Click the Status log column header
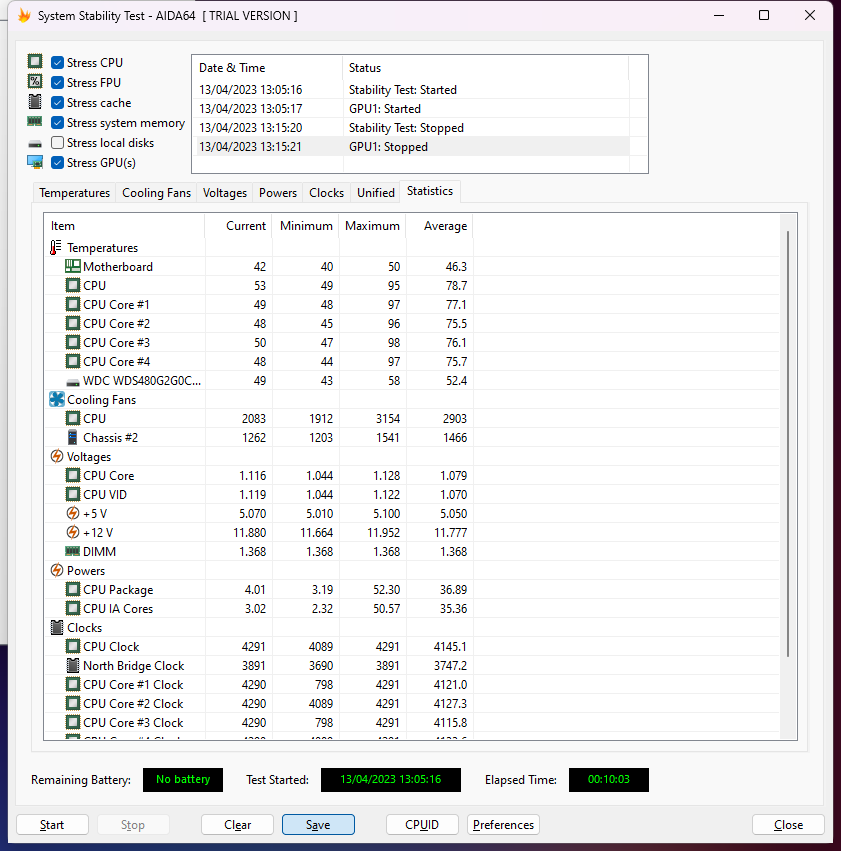 [x=486, y=68]
